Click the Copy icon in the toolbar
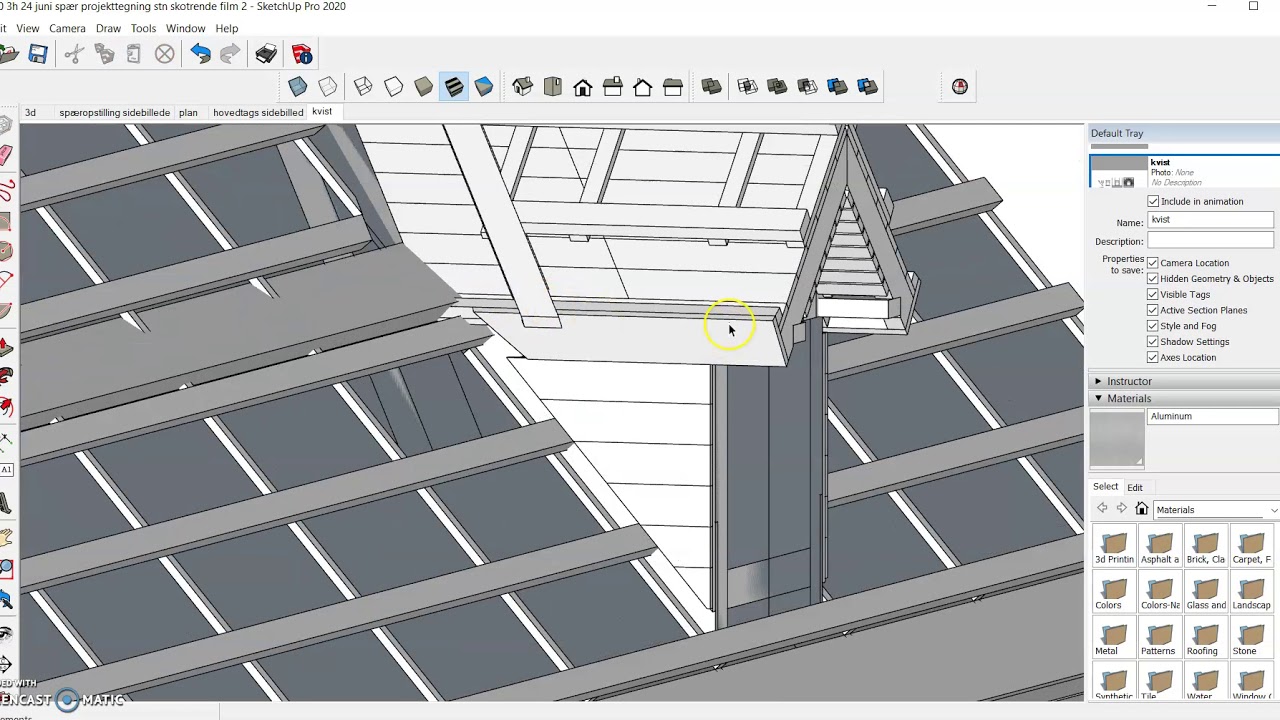Viewport: 1280px width, 720px height. [x=104, y=54]
